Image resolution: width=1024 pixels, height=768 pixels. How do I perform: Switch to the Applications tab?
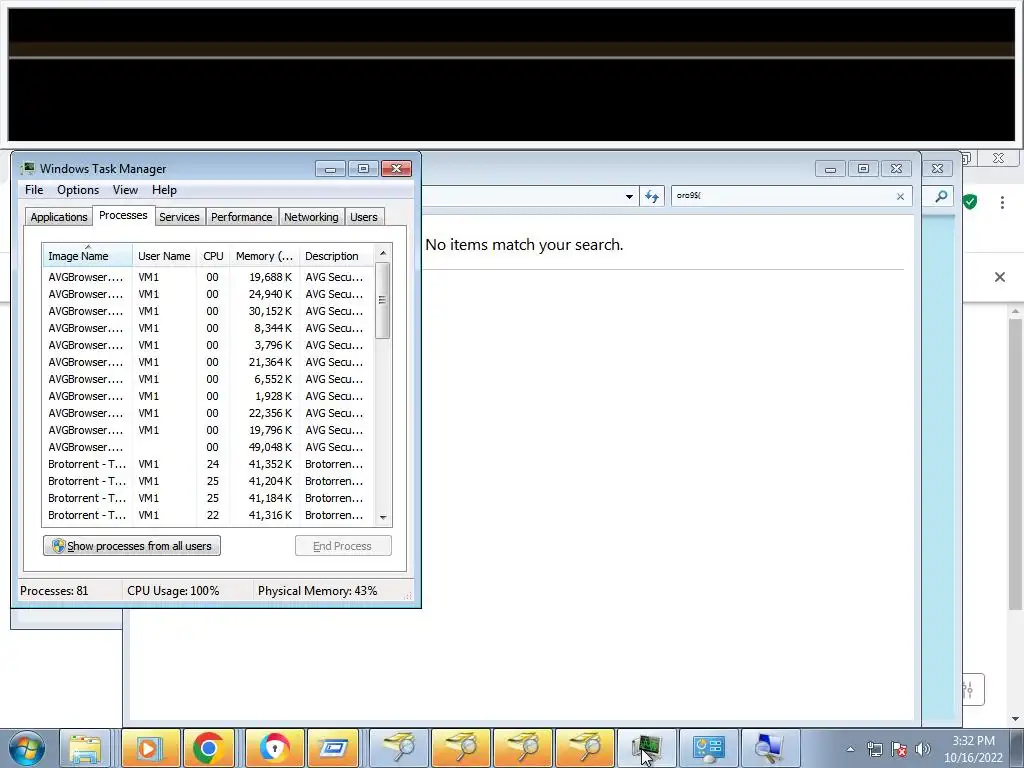(x=59, y=217)
